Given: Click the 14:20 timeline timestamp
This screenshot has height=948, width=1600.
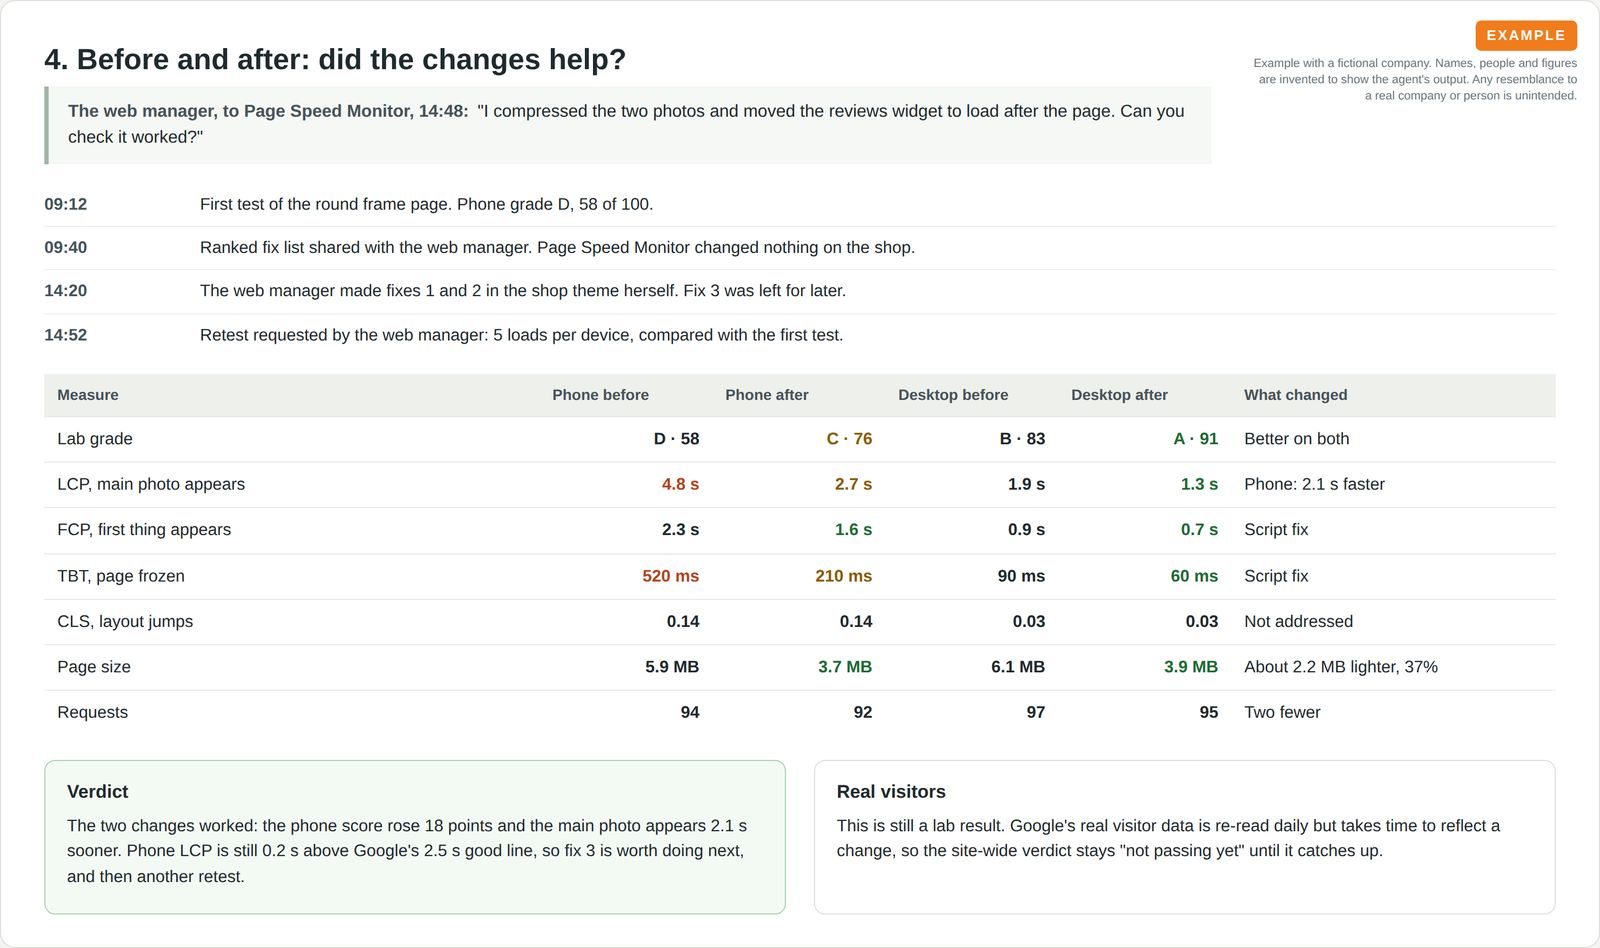Looking at the screenshot, I should [x=66, y=291].
